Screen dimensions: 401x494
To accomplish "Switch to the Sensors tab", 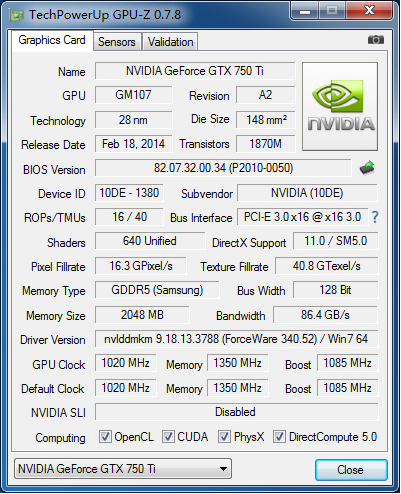I will (117, 42).
